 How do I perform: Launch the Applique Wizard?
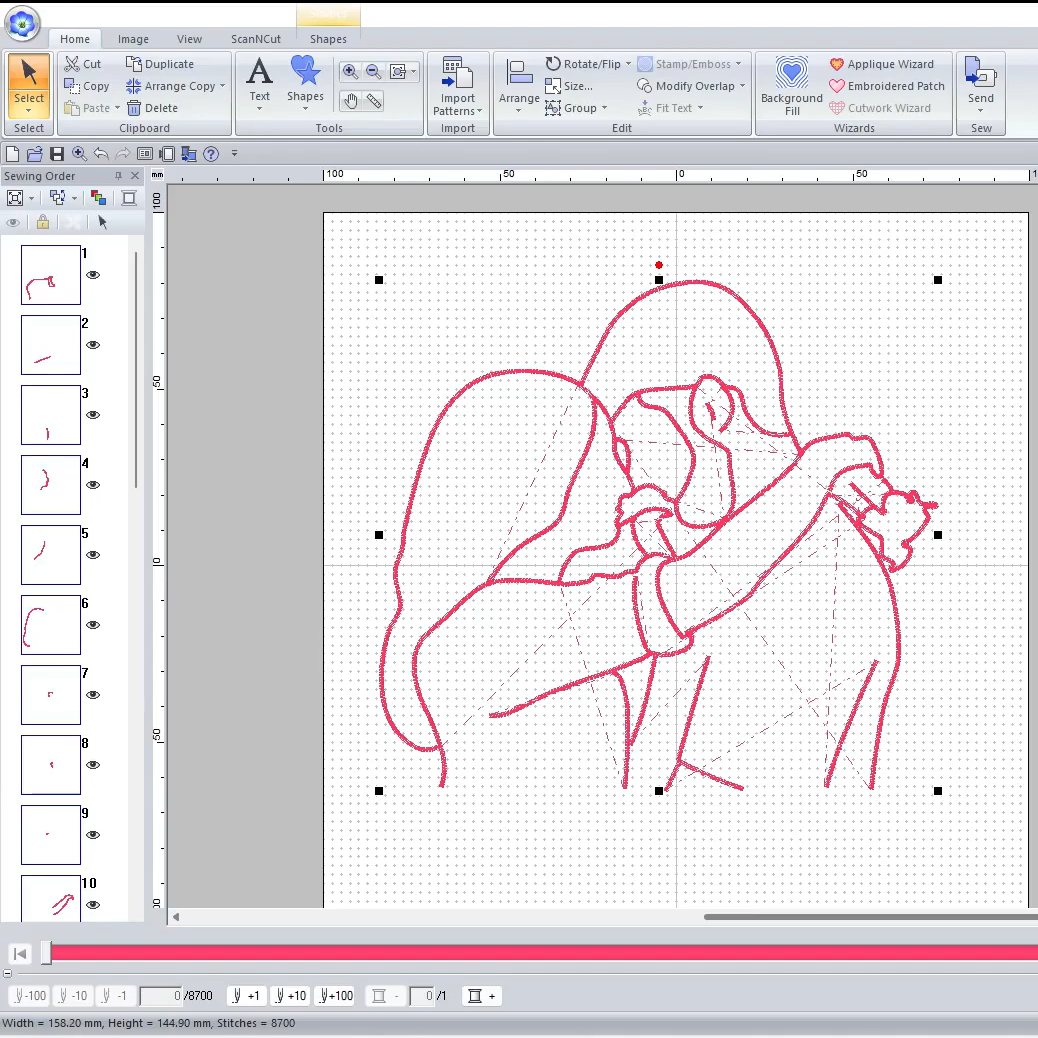click(880, 64)
